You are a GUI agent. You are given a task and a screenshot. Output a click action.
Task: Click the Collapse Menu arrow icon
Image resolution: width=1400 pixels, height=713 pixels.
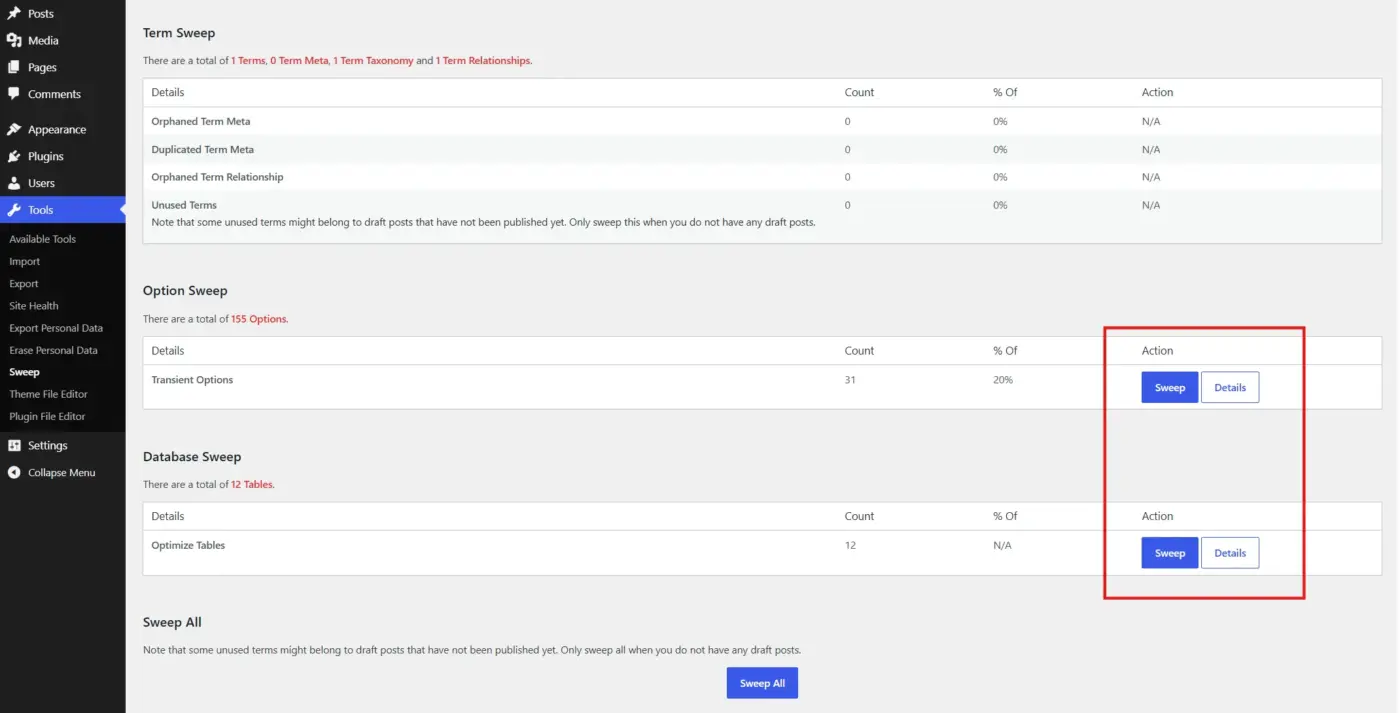coord(14,473)
